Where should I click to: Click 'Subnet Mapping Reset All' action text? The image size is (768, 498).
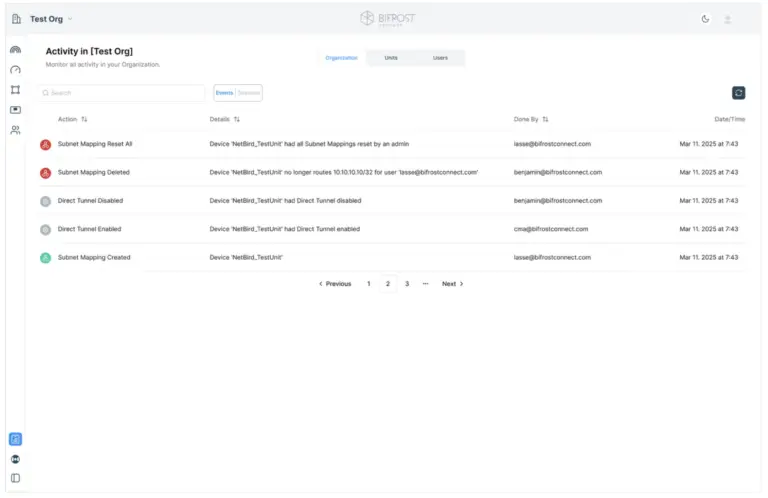tap(95, 144)
